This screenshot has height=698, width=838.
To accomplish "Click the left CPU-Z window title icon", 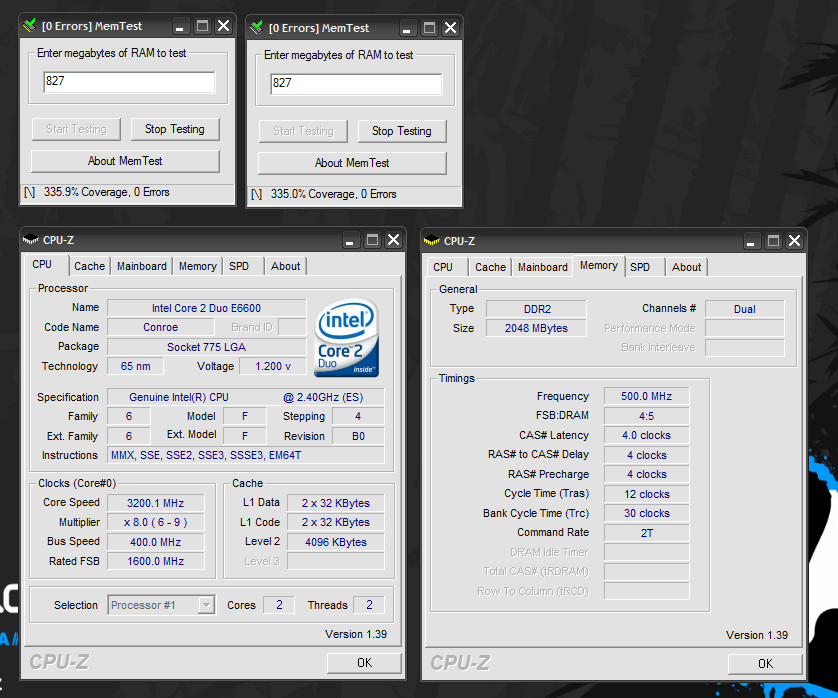I will pyautogui.click(x=31, y=240).
